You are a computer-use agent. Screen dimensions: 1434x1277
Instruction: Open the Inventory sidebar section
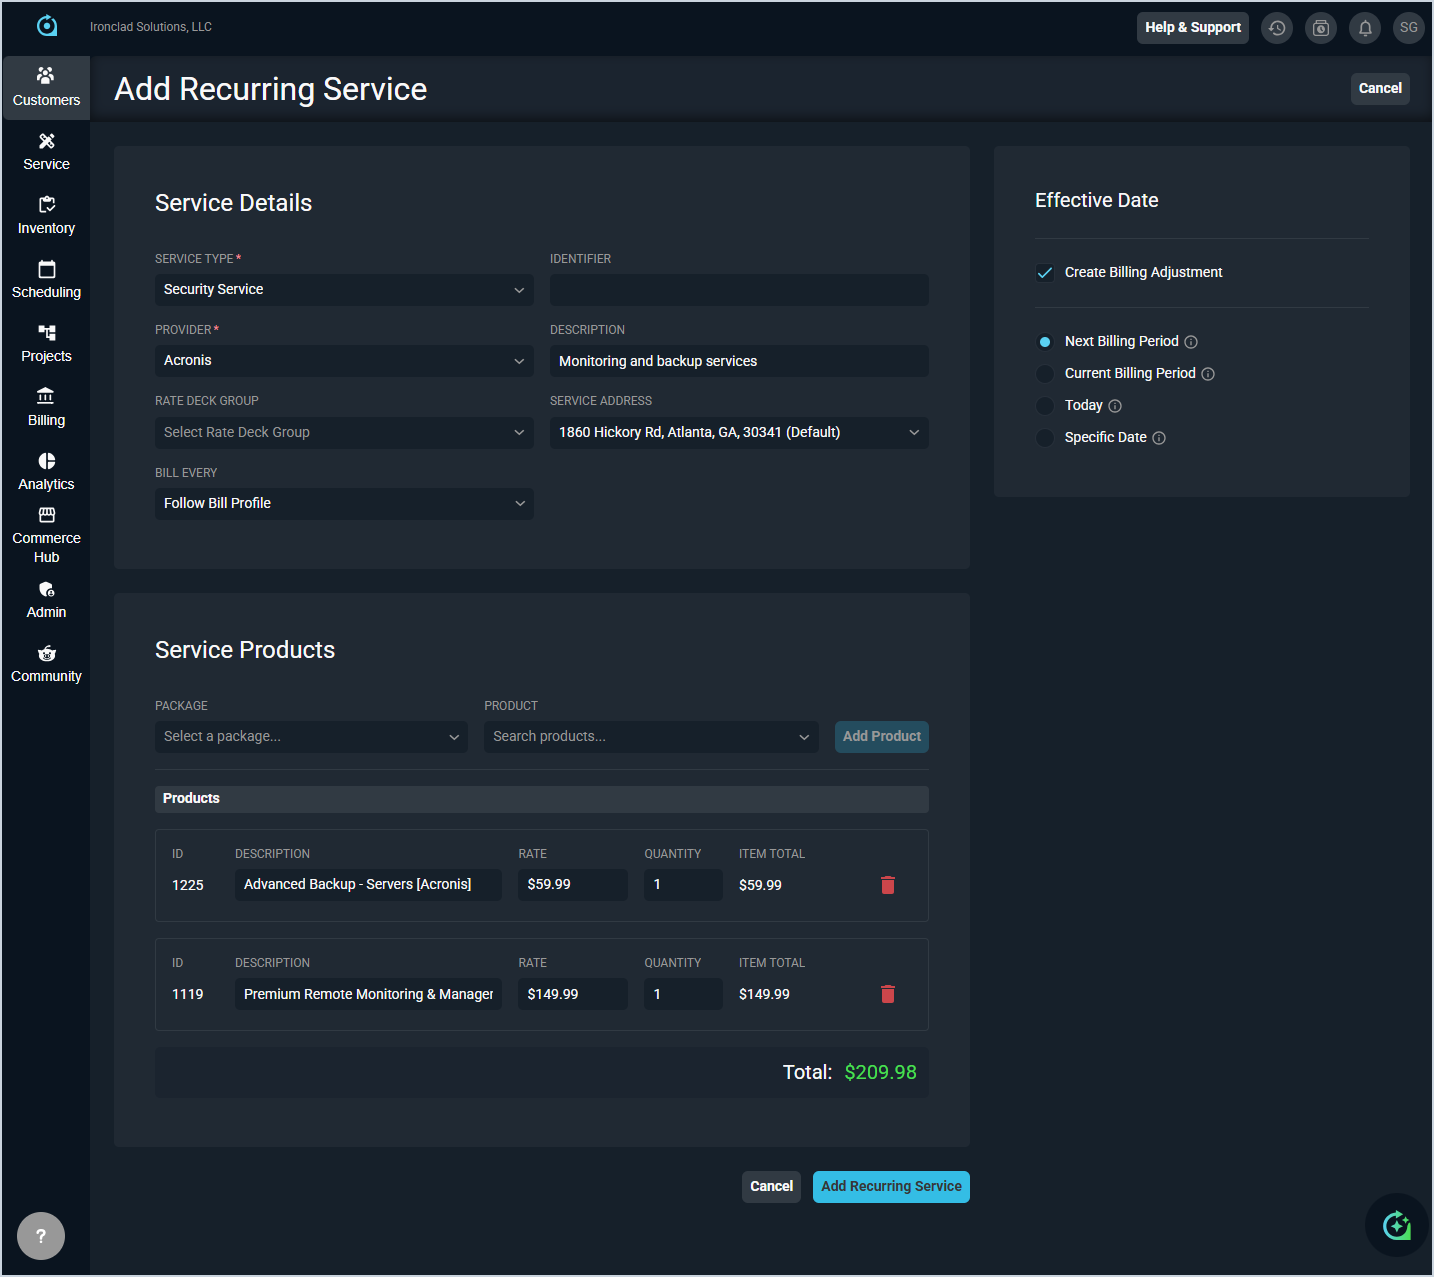tap(46, 215)
